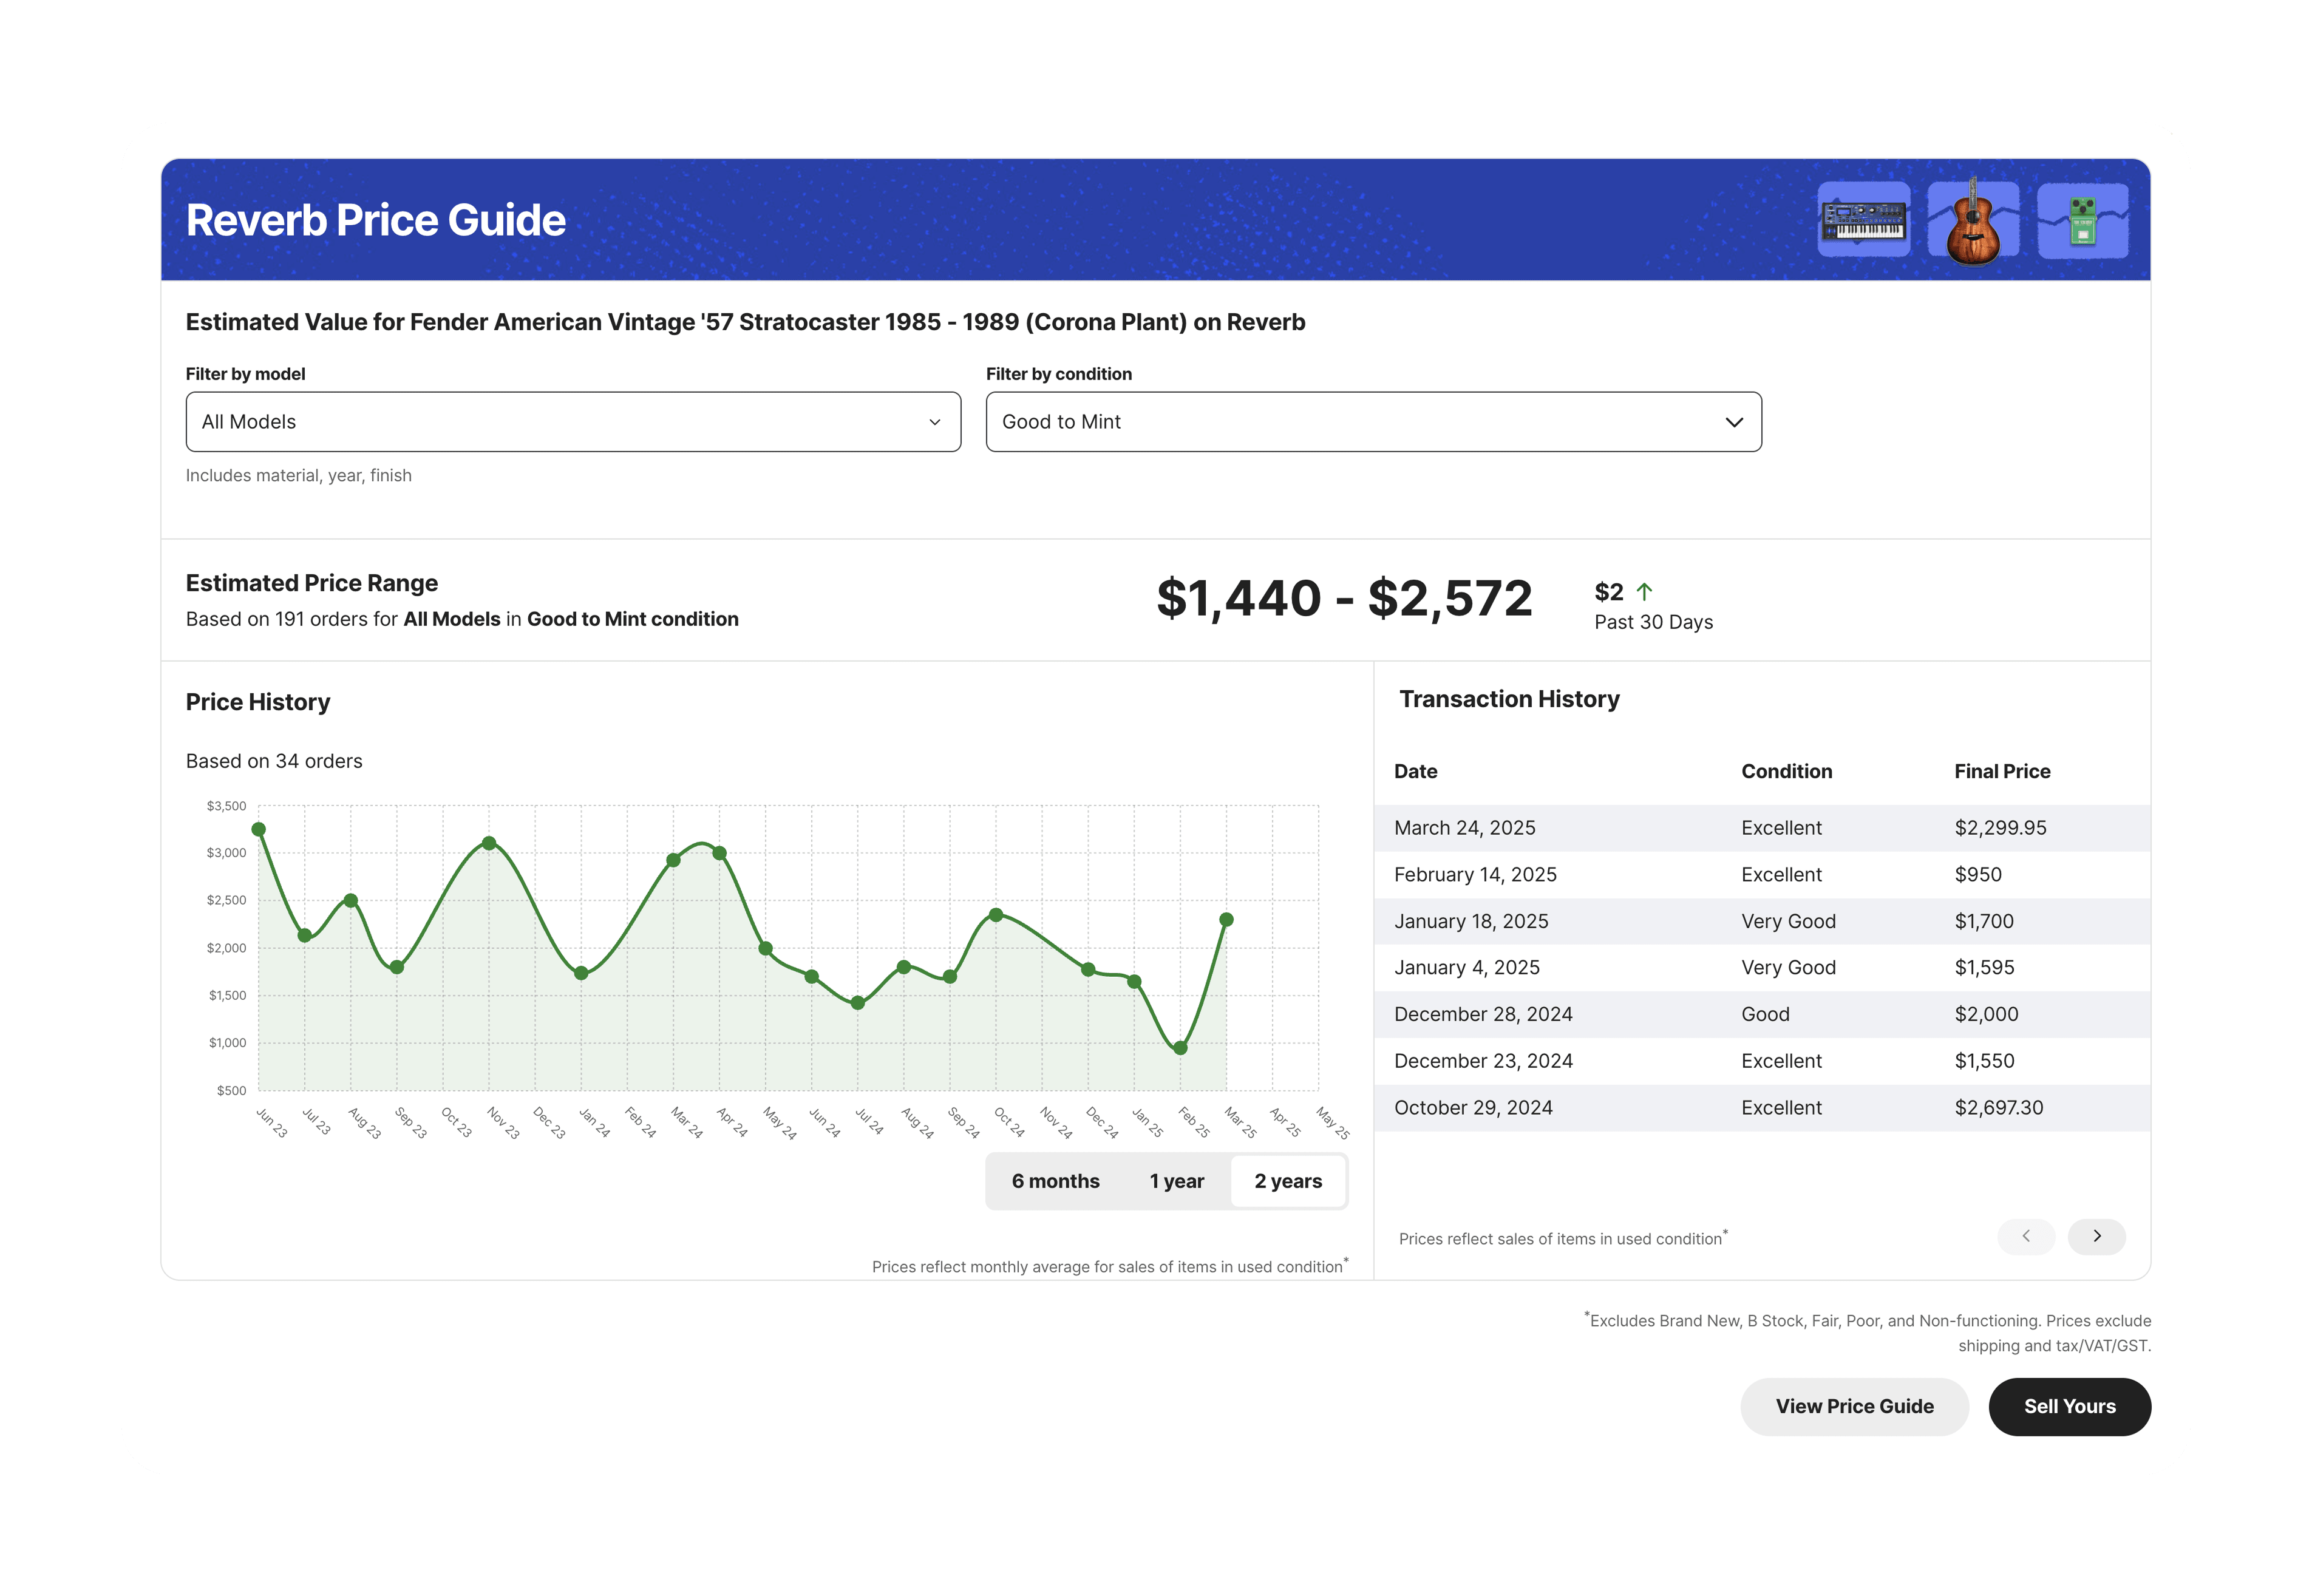The height and width of the screenshot is (1596, 2312).
Task: Select the synthesizer keyboard category icon
Action: click(x=1864, y=219)
